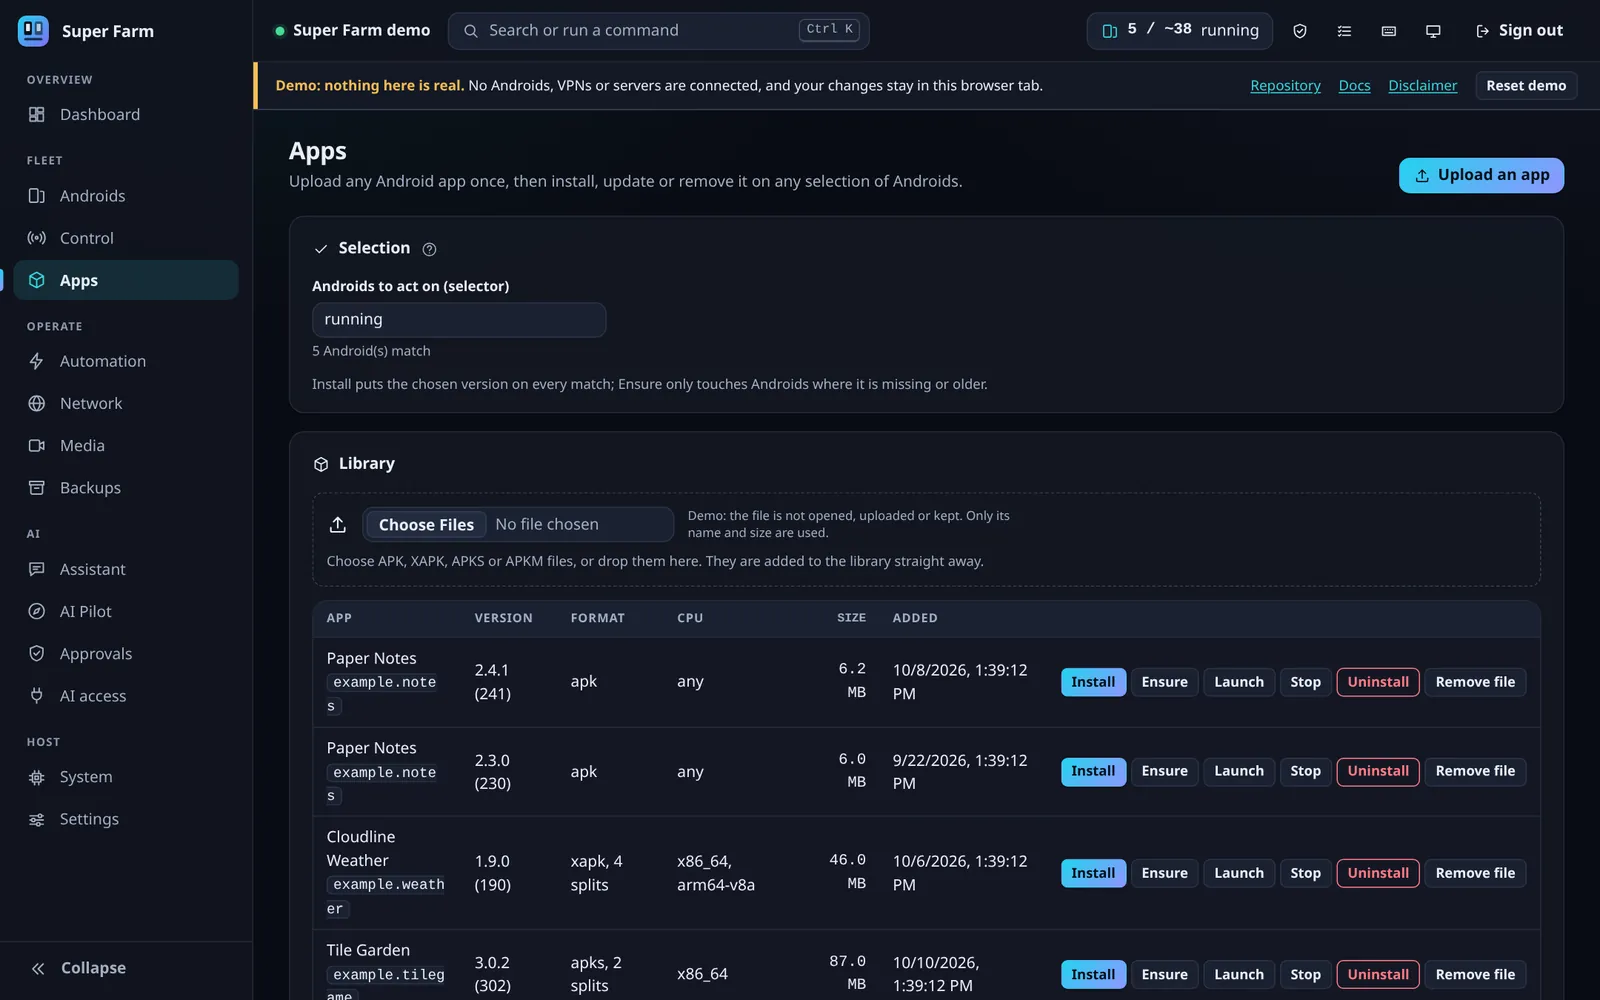Viewport: 1600px width, 1000px height.
Task: Collapse the Selection section header
Action: tap(361, 248)
